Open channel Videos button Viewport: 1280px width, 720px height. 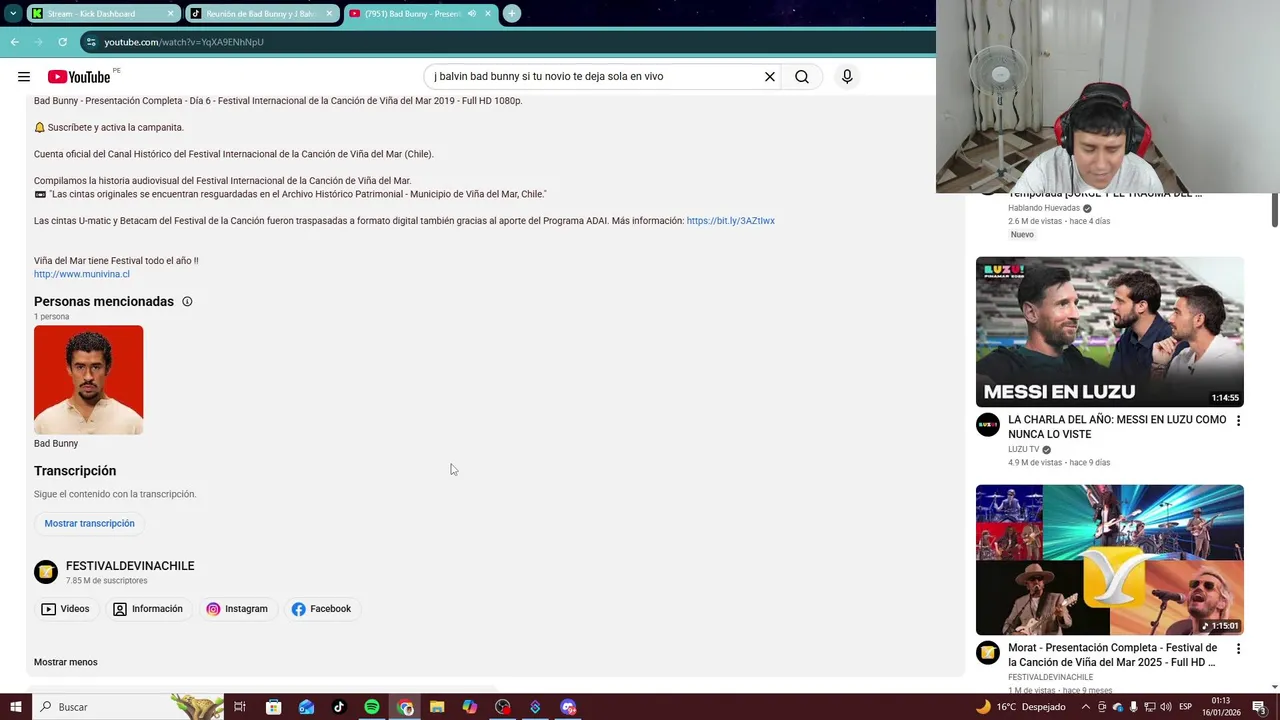click(65, 609)
